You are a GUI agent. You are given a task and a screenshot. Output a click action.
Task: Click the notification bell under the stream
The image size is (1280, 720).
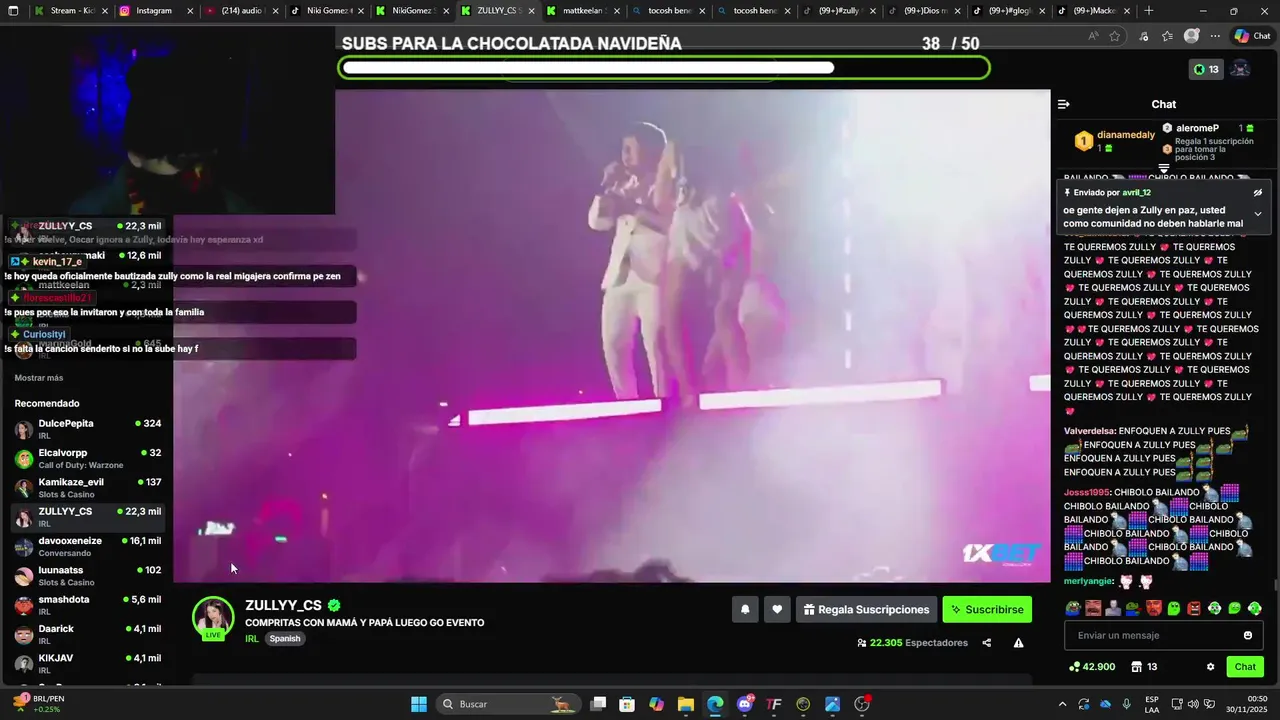point(745,609)
